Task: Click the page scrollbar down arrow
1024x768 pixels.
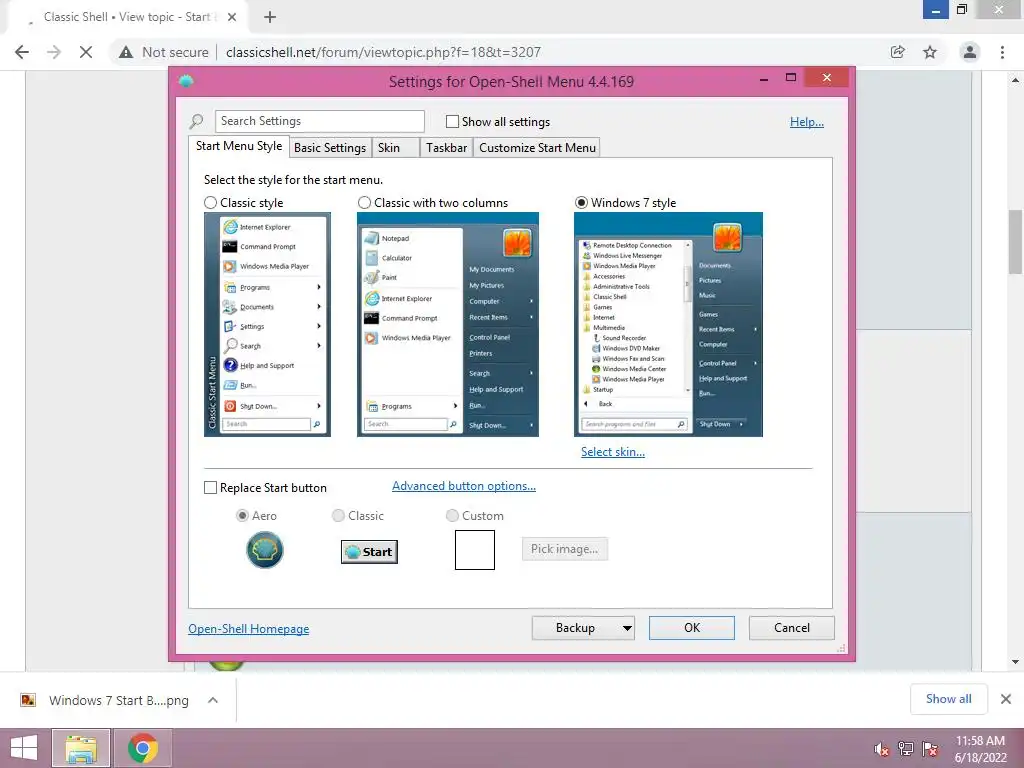Action: point(1015,662)
